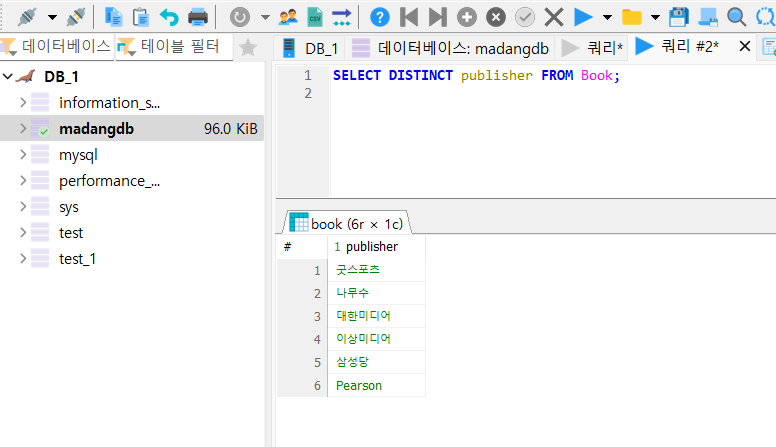Close the 쿼리 #2* tab
Image resolution: width=776 pixels, height=447 pixels.
[744, 47]
